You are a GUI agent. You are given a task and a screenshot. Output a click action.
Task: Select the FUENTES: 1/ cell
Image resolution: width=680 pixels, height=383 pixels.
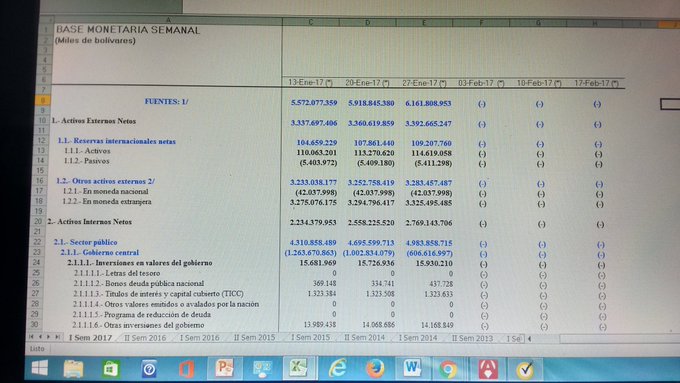(167, 101)
